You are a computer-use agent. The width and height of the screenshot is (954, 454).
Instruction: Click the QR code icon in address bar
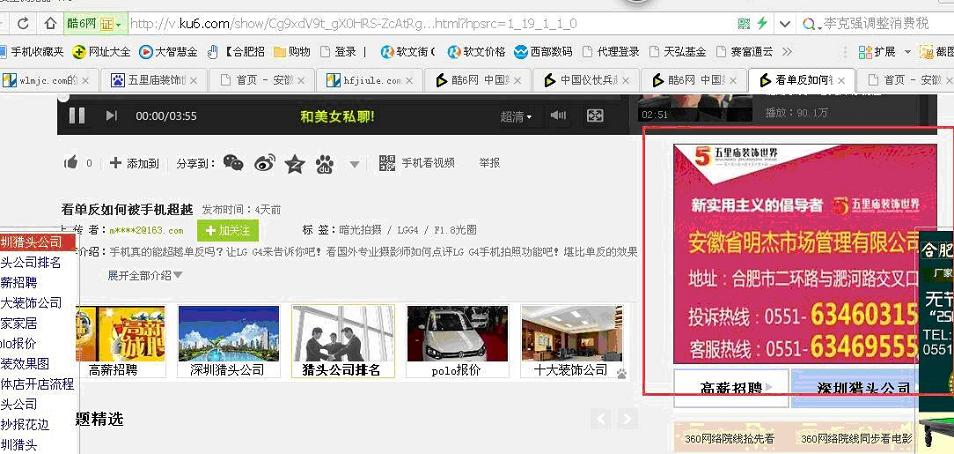tap(743, 24)
